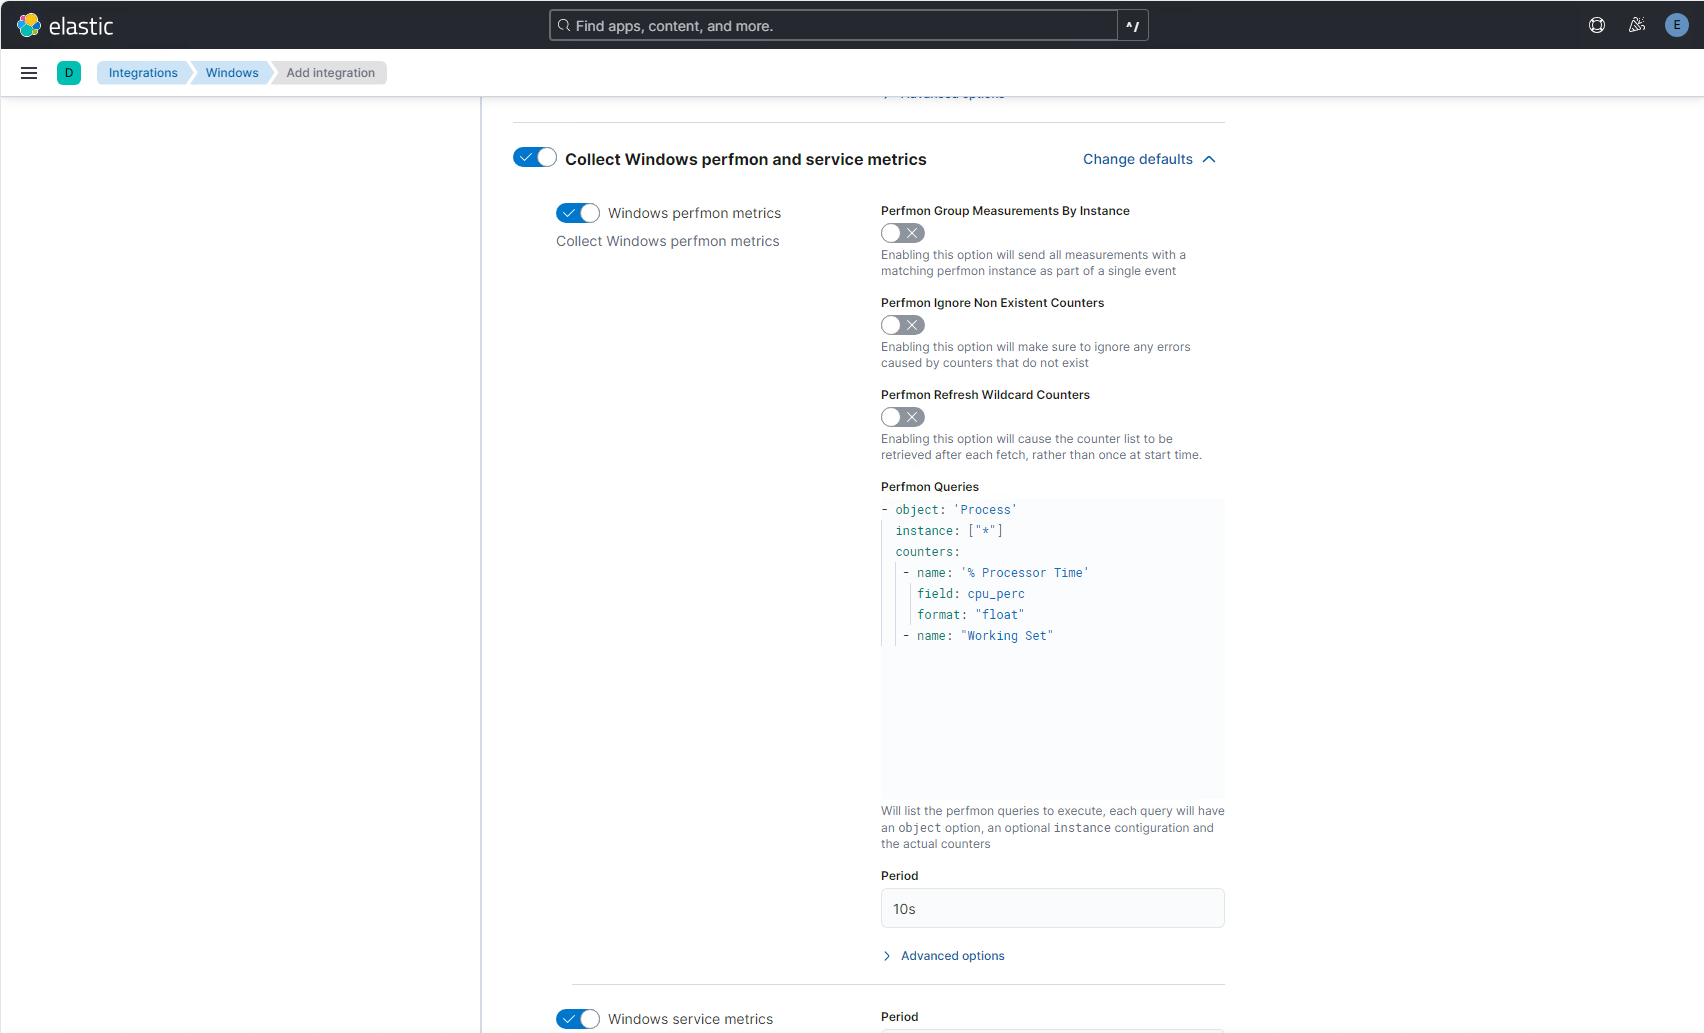The width and height of the screenshot is (1704, 1033).
Task: Toggle the Windows service metrics switch
Action: (578, 1019)
